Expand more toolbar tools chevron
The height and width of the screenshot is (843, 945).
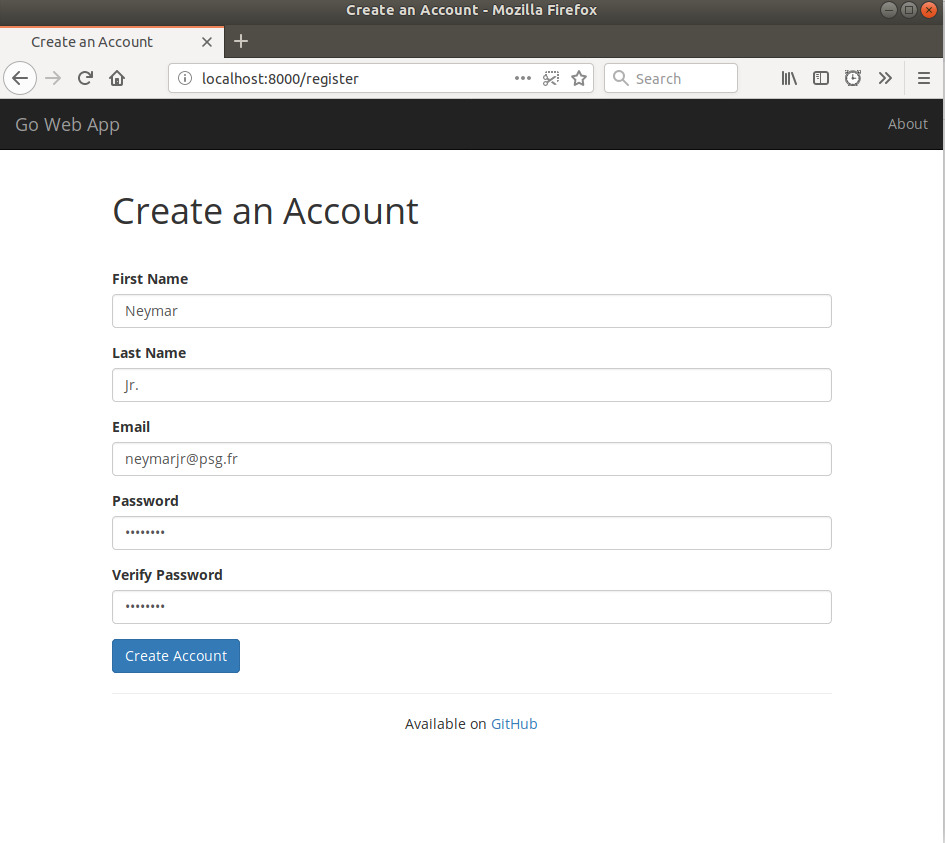point(885,78)
